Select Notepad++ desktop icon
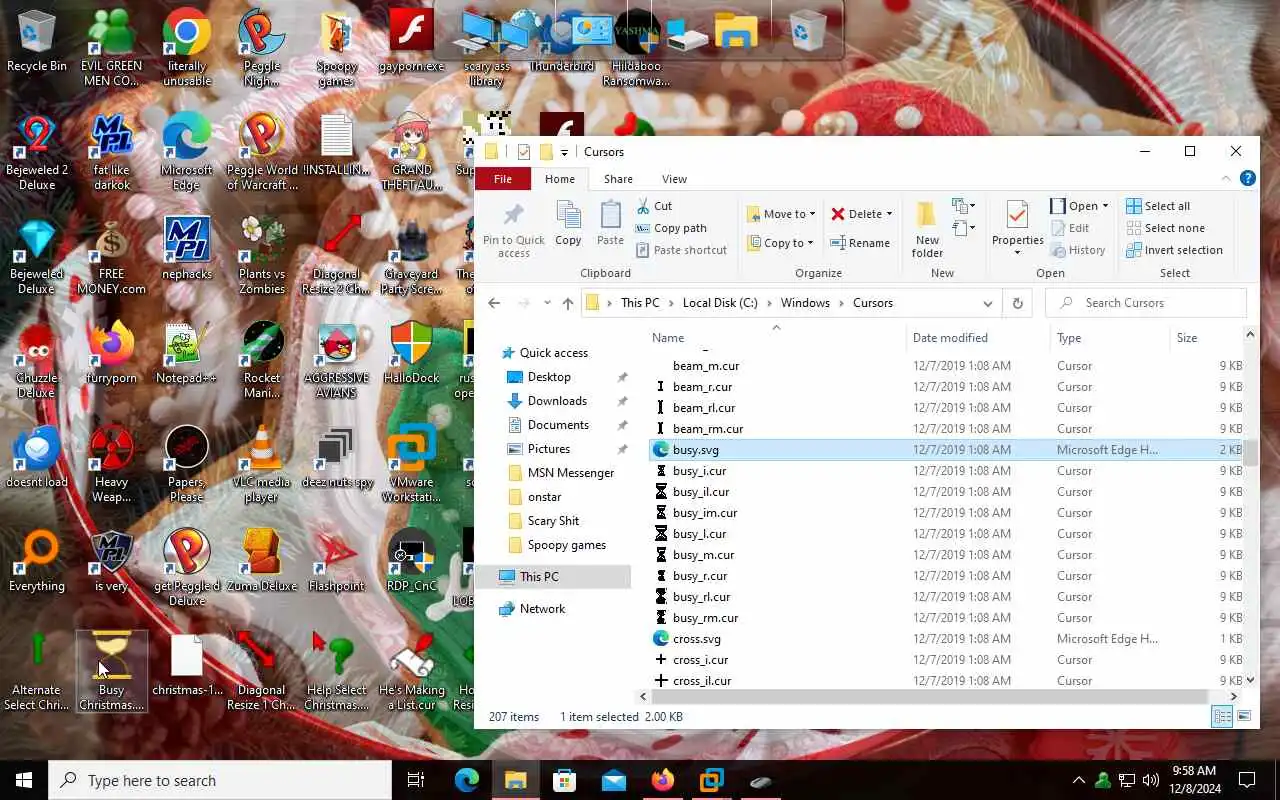Viewport: 1280px width, 800px height. [x=186, y=352]
